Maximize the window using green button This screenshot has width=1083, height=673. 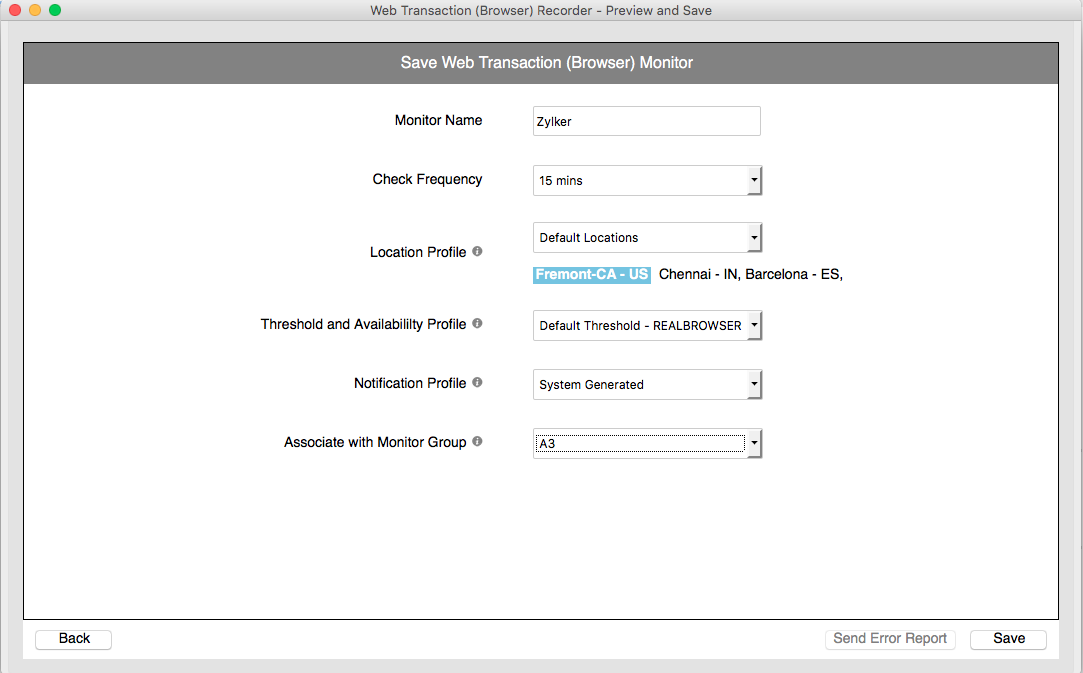(55, 10)
